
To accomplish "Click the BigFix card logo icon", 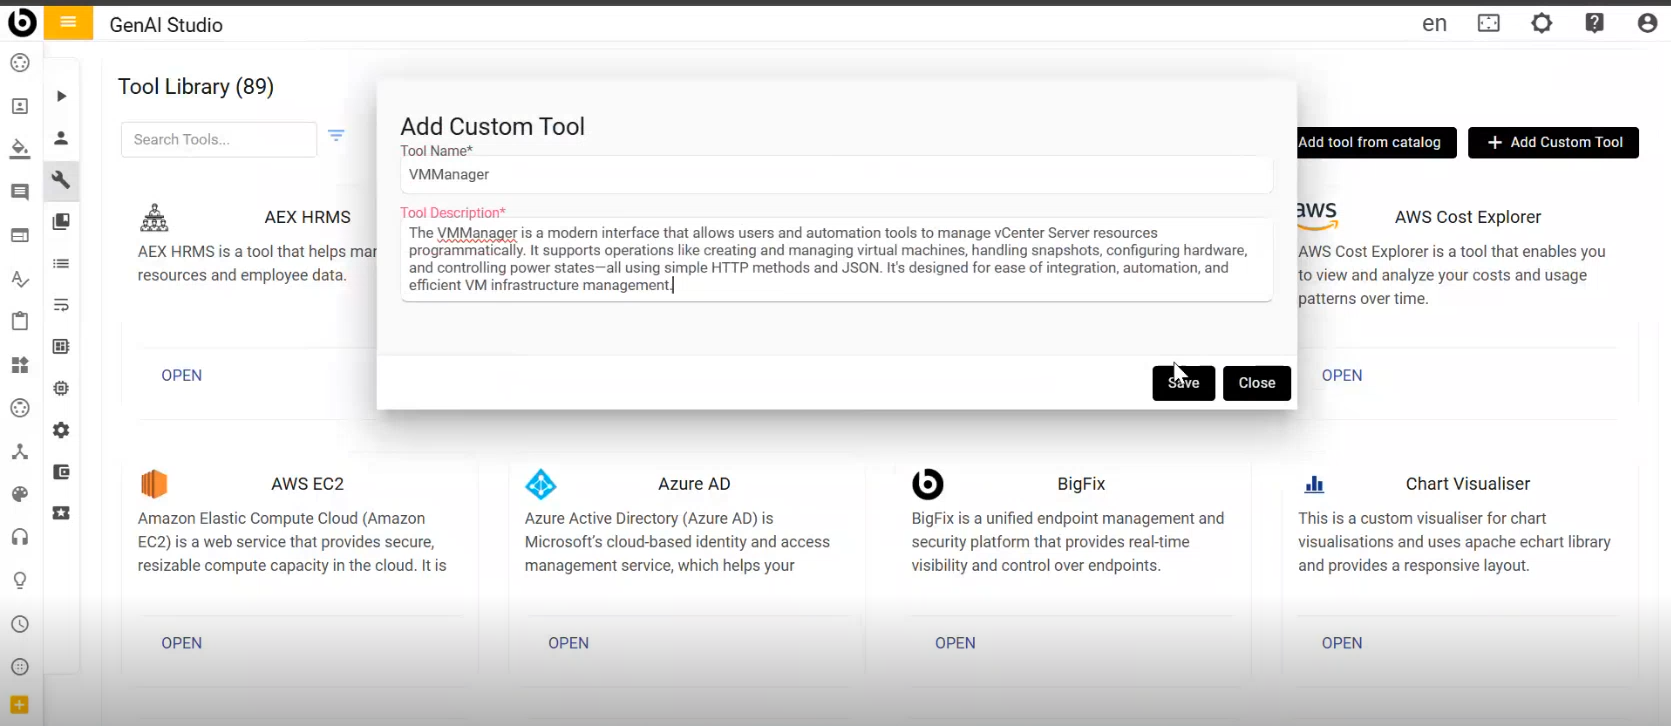I will click(928, 484).
